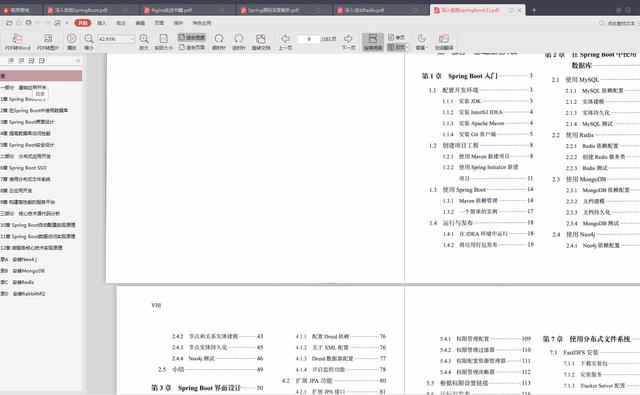Convert the document with PDF转Word

click(x=18, y=42)
